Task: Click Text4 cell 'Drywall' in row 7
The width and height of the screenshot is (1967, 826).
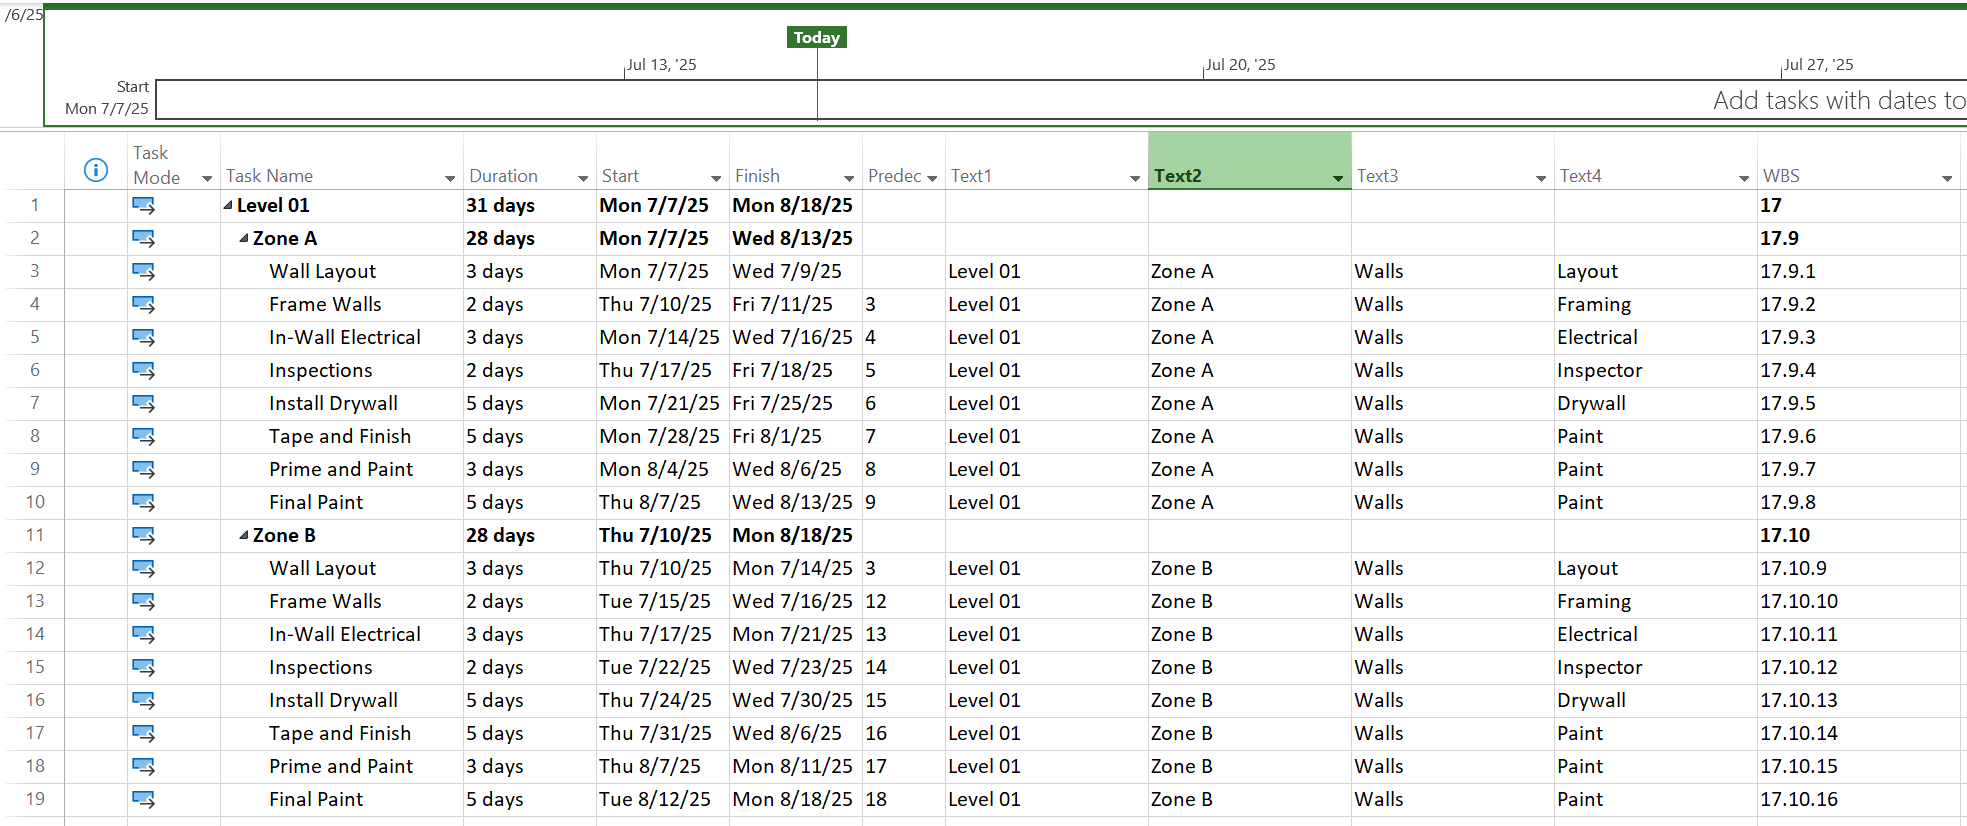Action: pyautogui.click(x=1591, y=403)
